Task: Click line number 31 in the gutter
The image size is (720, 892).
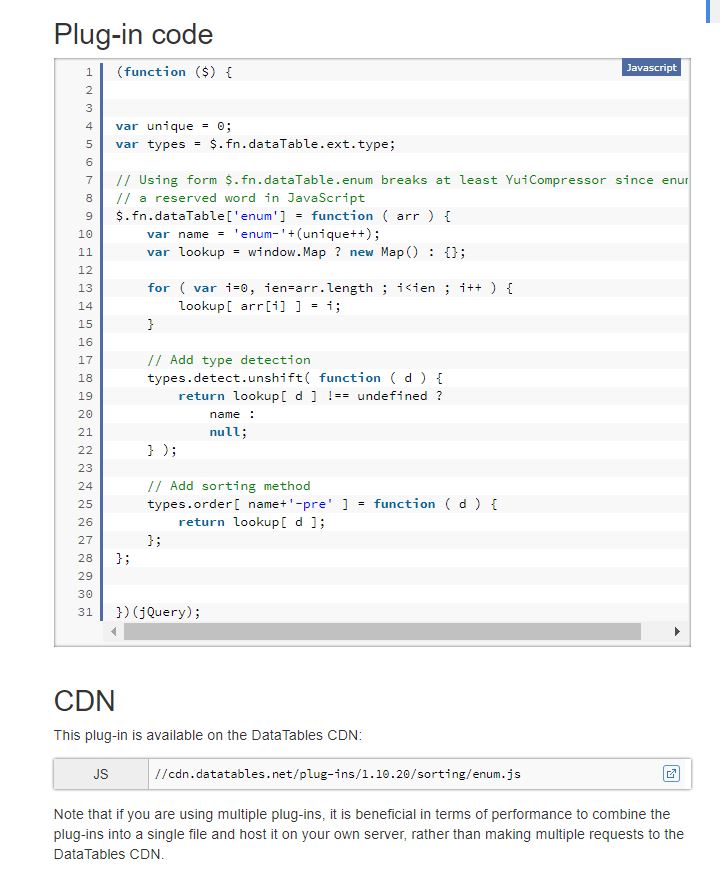Action: [x=85, y=612]
